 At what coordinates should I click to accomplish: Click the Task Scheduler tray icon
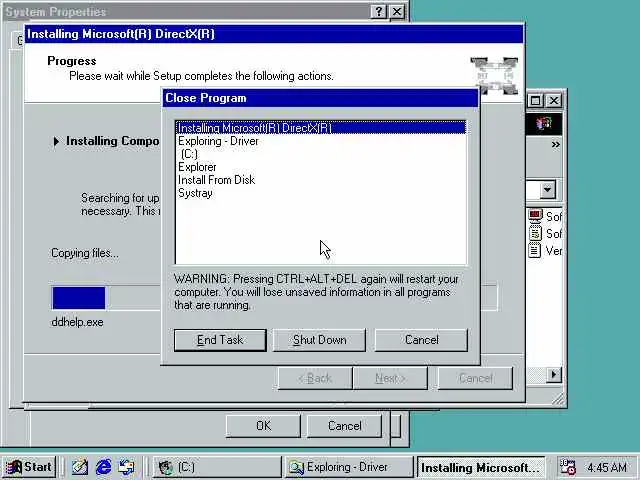pyautogui.click(x=567, y=467)
